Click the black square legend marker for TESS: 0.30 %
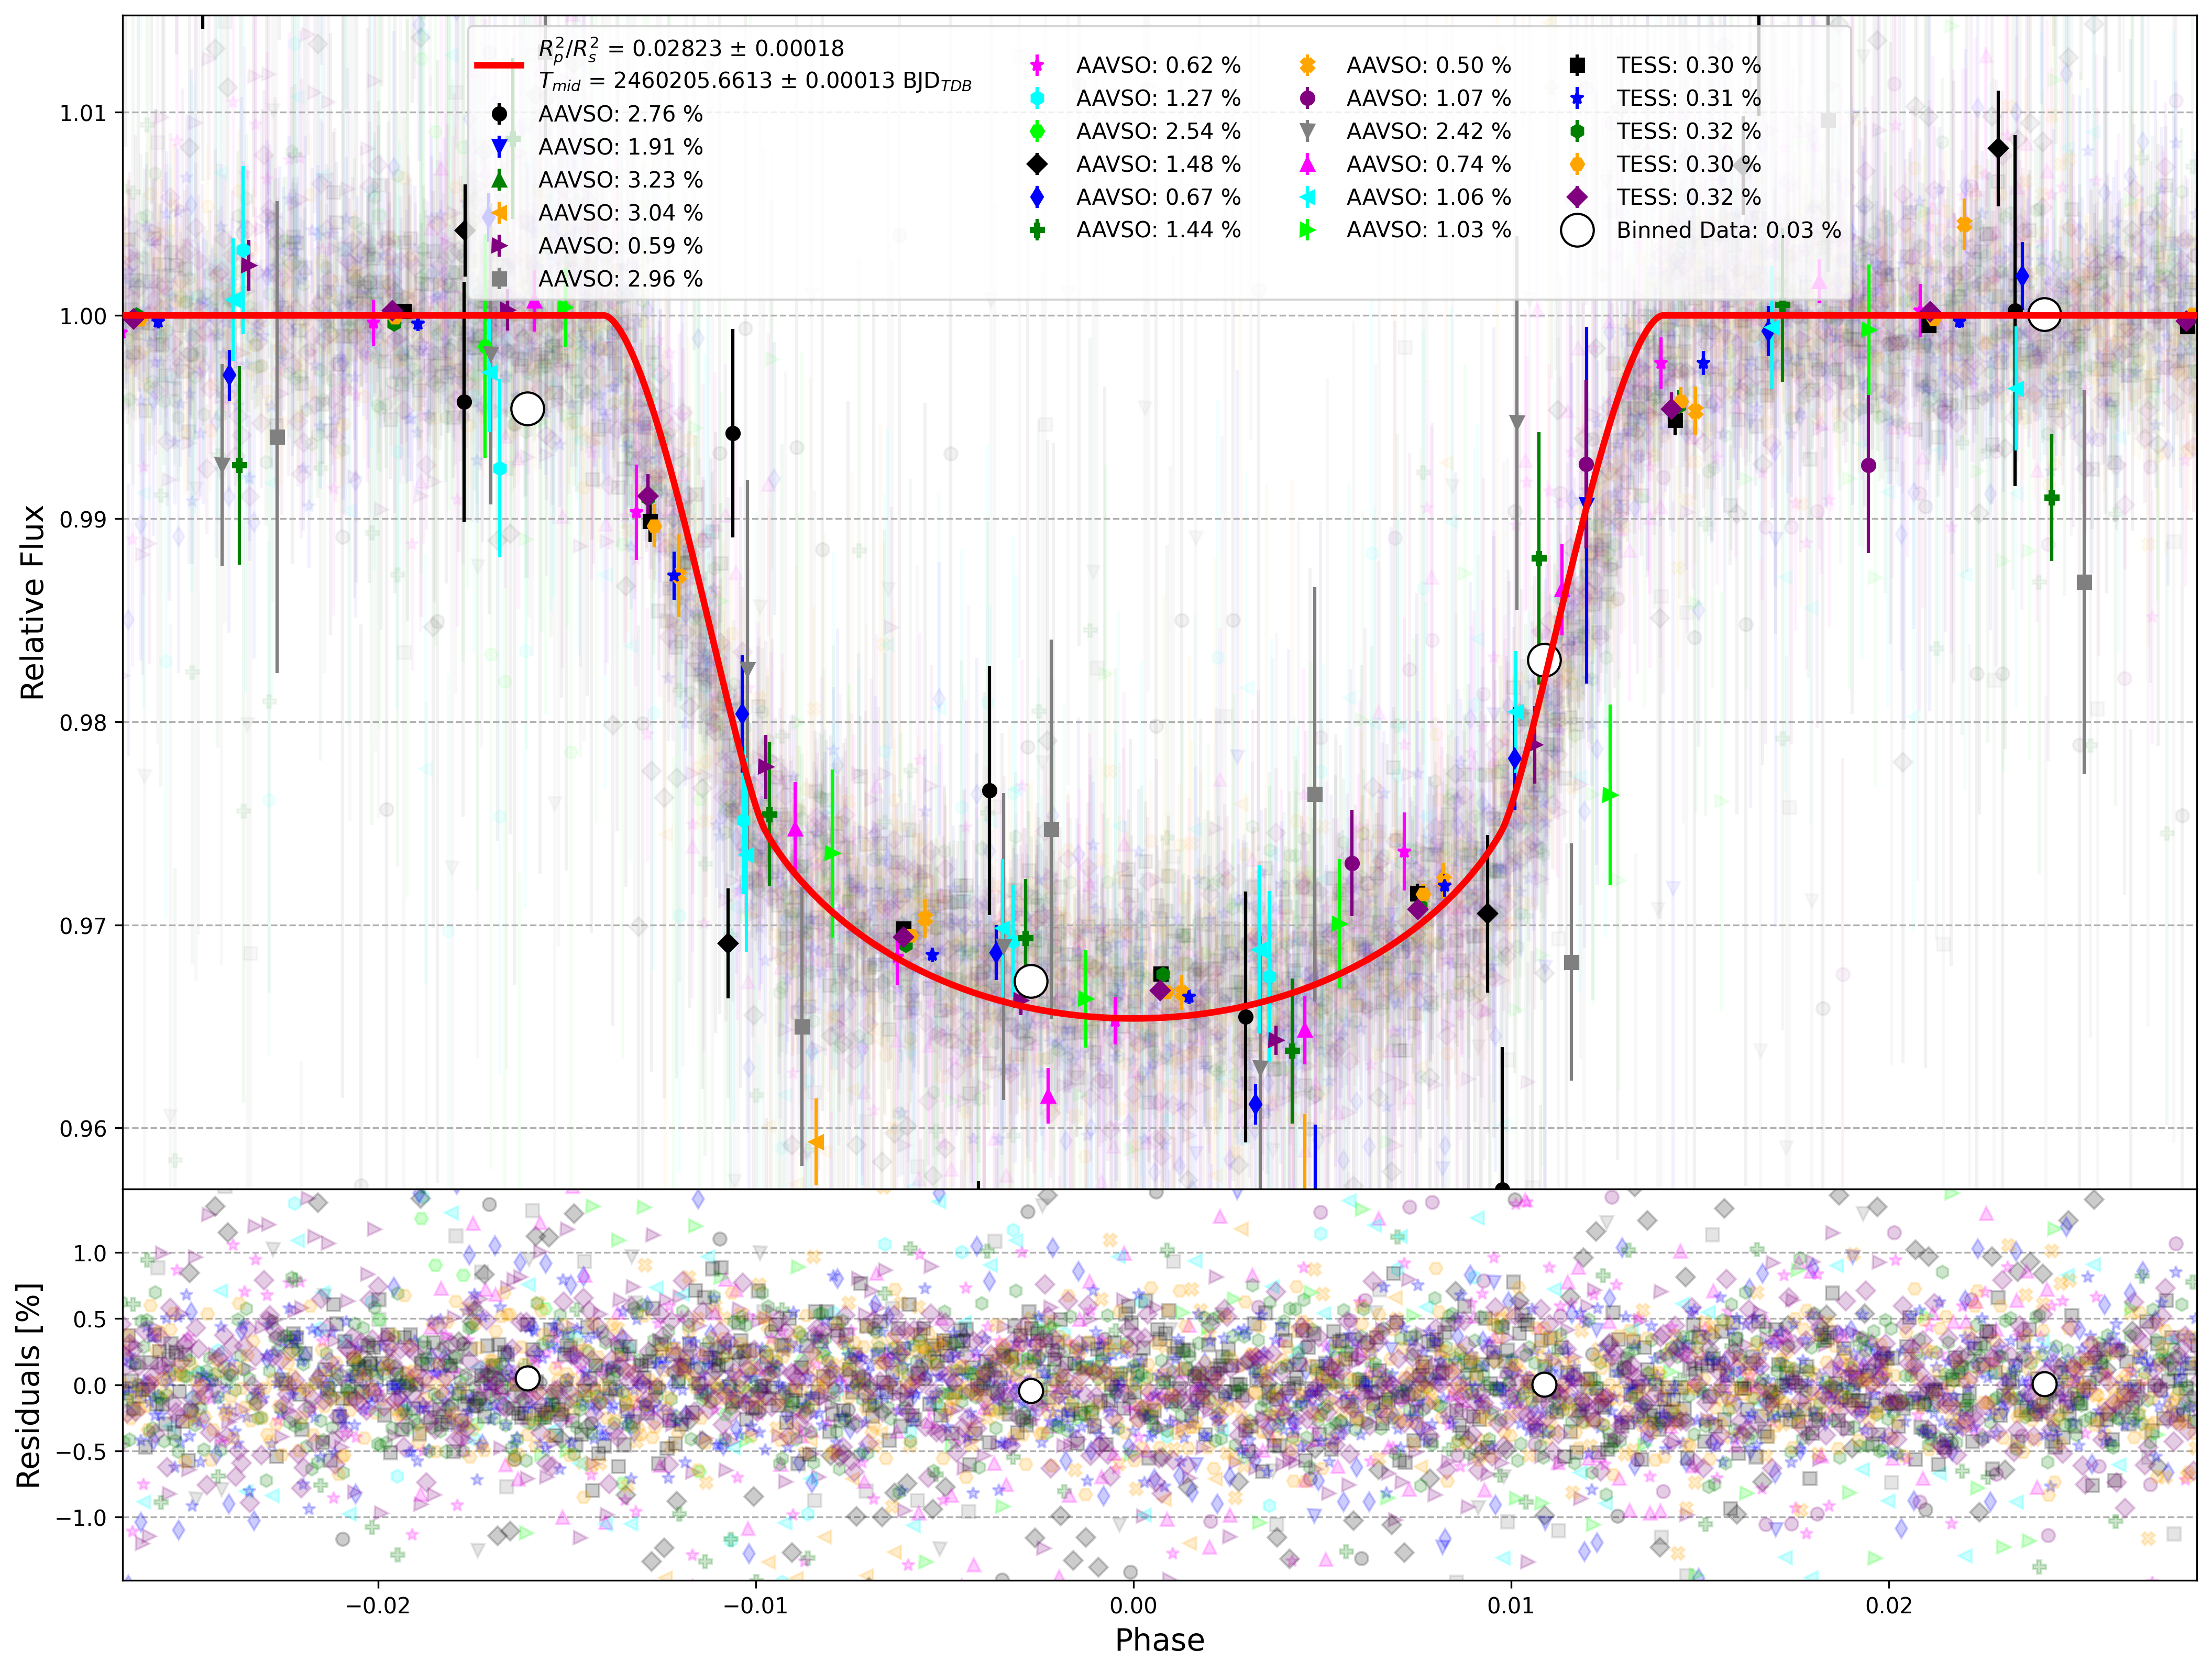 (x=1577, y=65)
